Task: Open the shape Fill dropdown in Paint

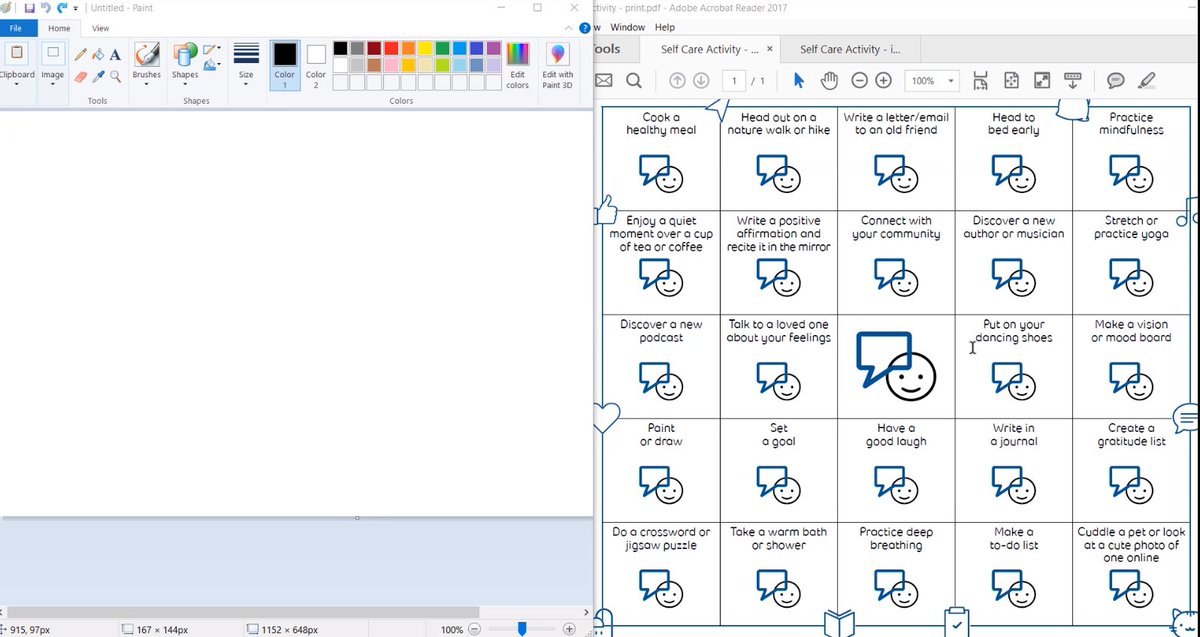Action: [x=212, y=66]
